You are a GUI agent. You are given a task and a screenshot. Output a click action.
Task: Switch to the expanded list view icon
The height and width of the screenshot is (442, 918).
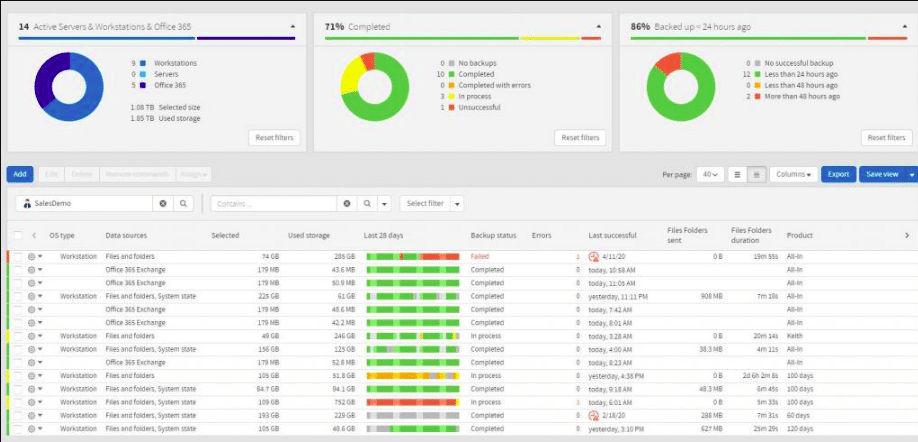pos(737,174)
